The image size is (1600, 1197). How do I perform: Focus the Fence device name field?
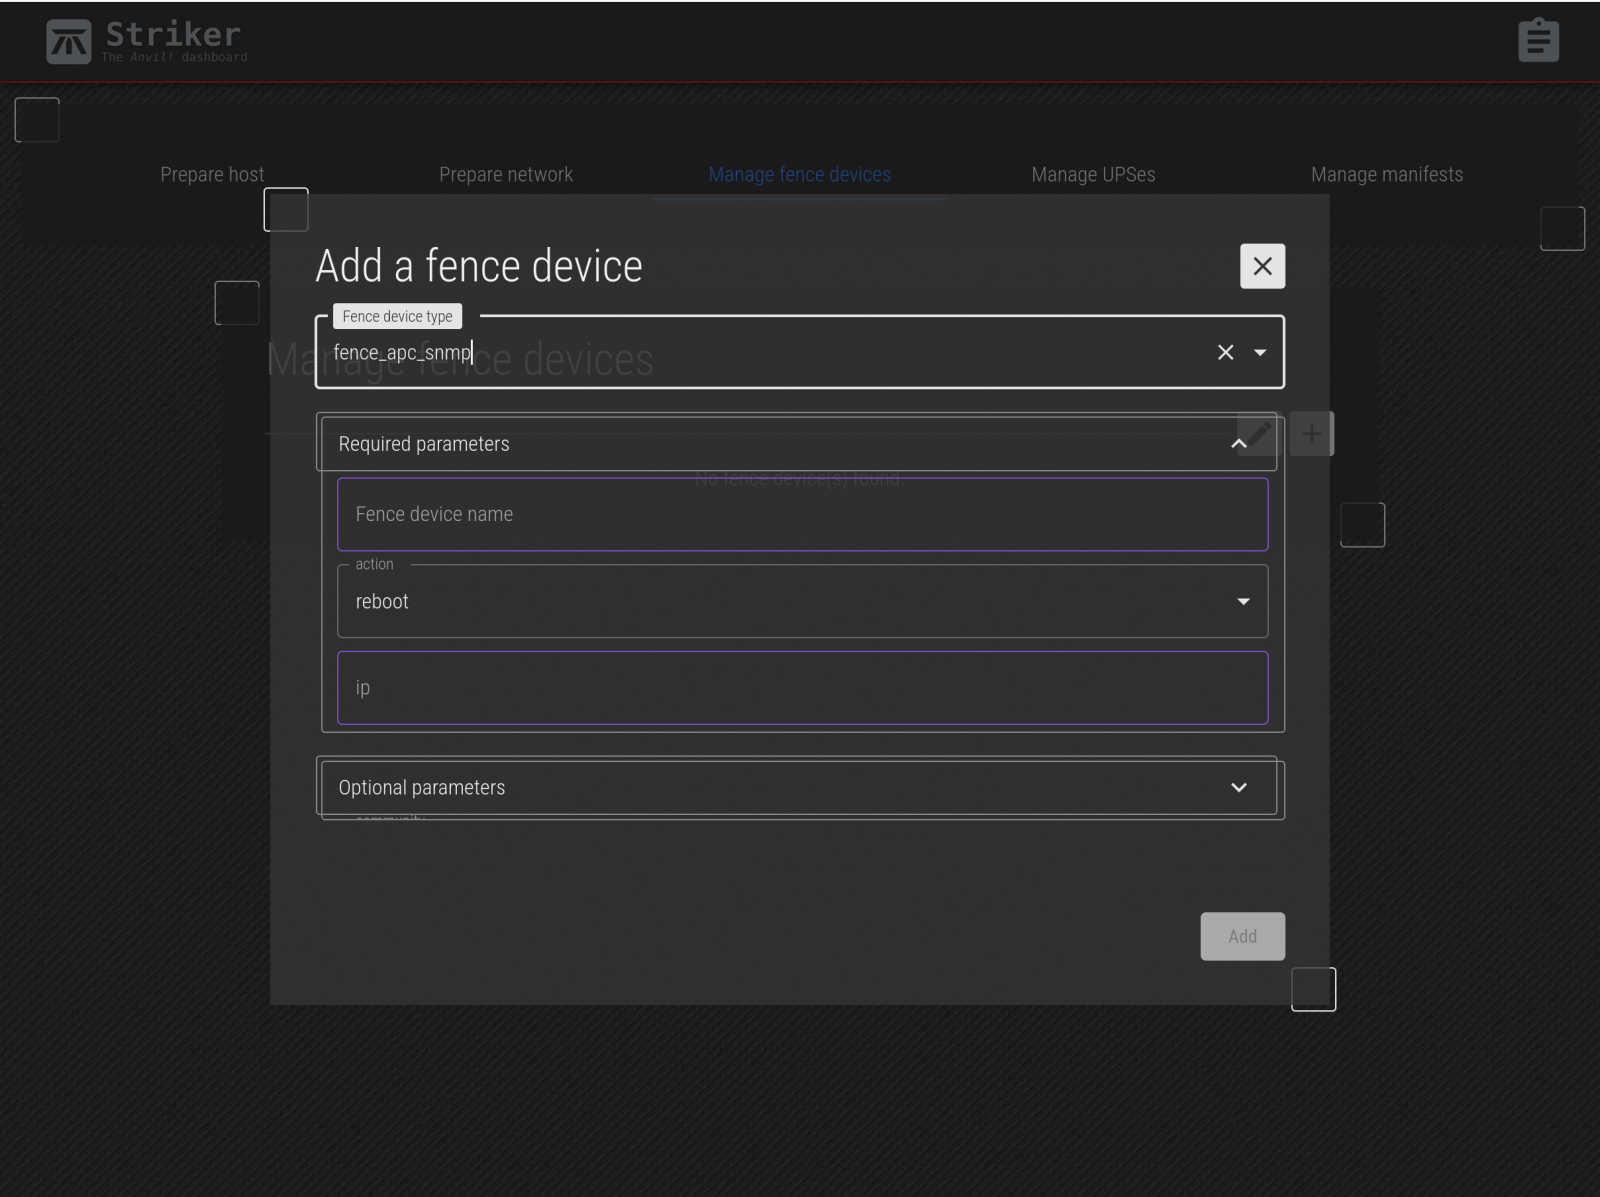coord(802,514)
